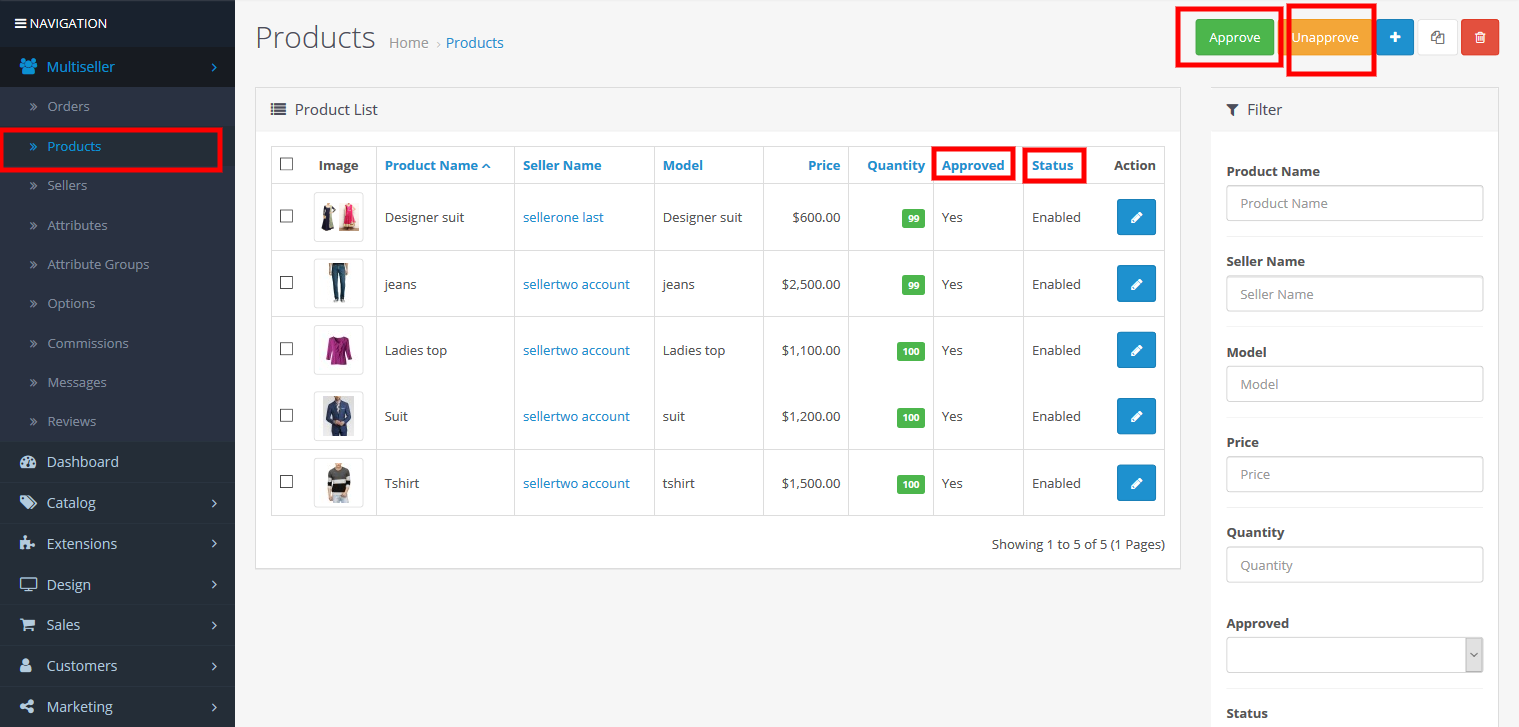Check the Suit row checkbox
The image size is (1519, 727).
[287, 415]
